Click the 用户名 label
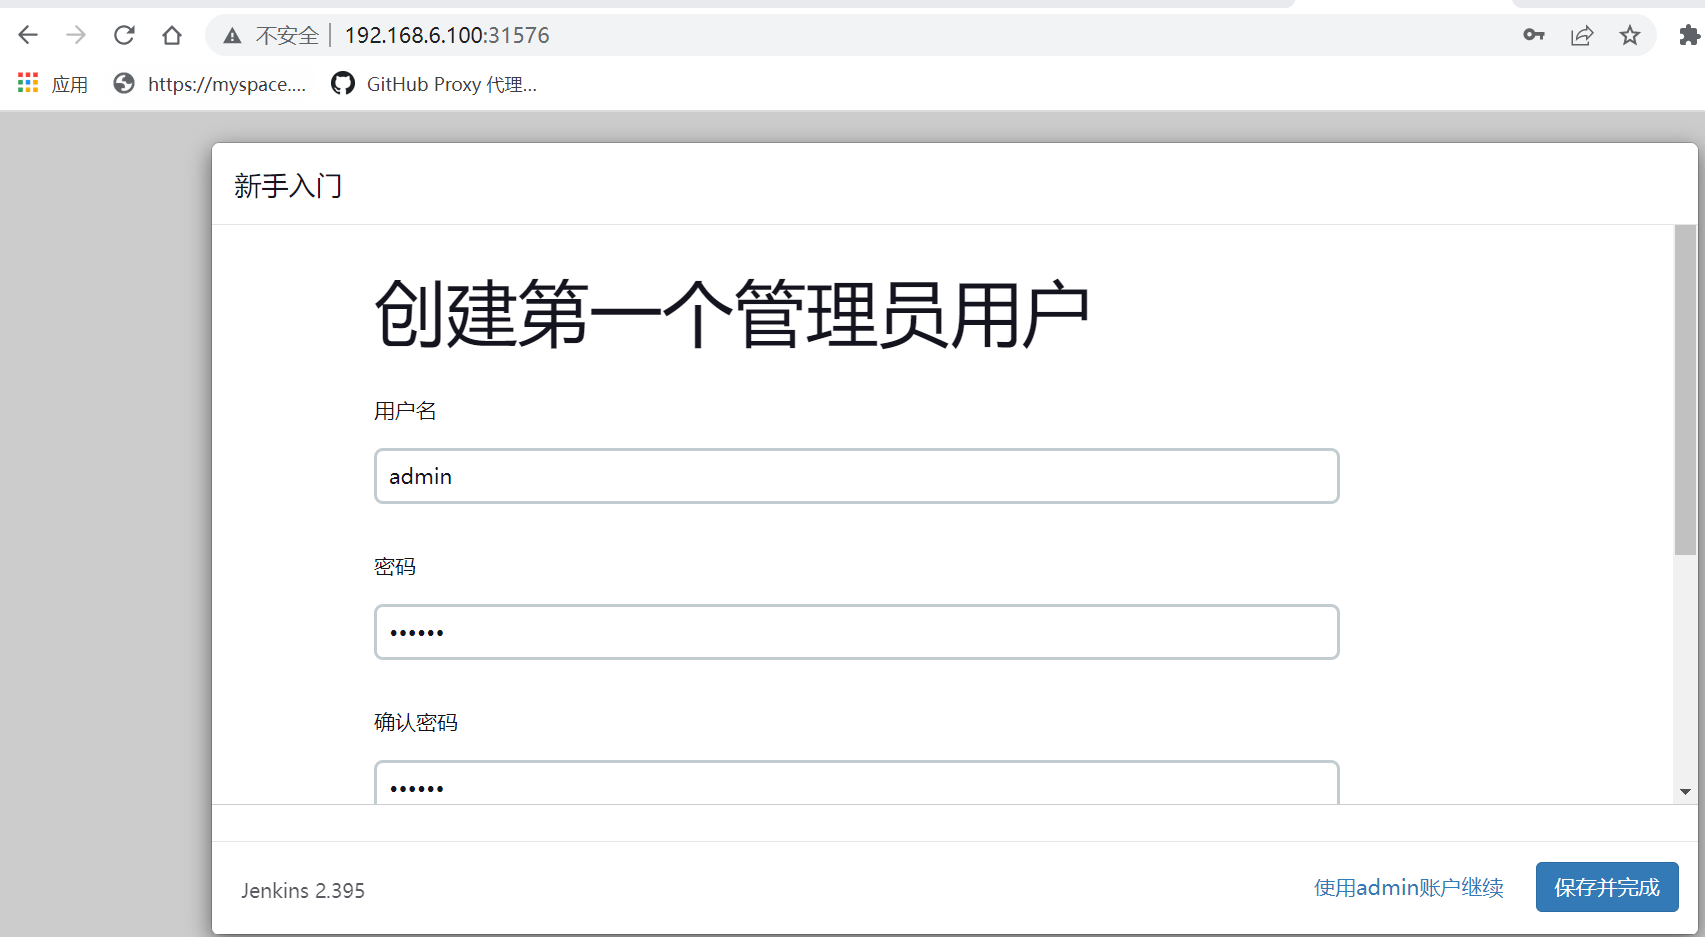Viewport: 1705px width, 937px height. click(405, 411)
